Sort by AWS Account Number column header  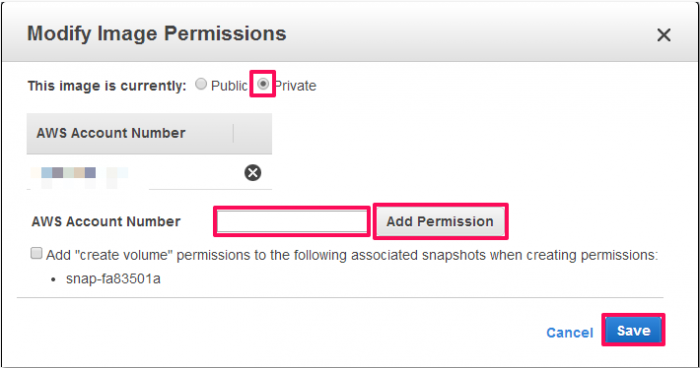click(x=111, y=133)
